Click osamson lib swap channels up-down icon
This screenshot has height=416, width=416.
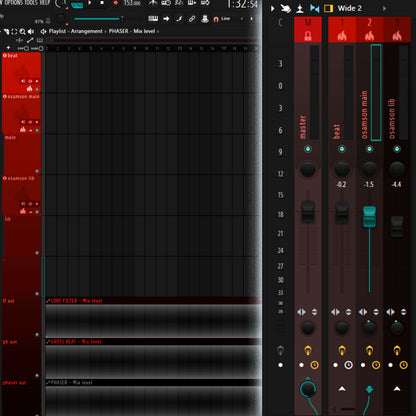click(403, 312)
